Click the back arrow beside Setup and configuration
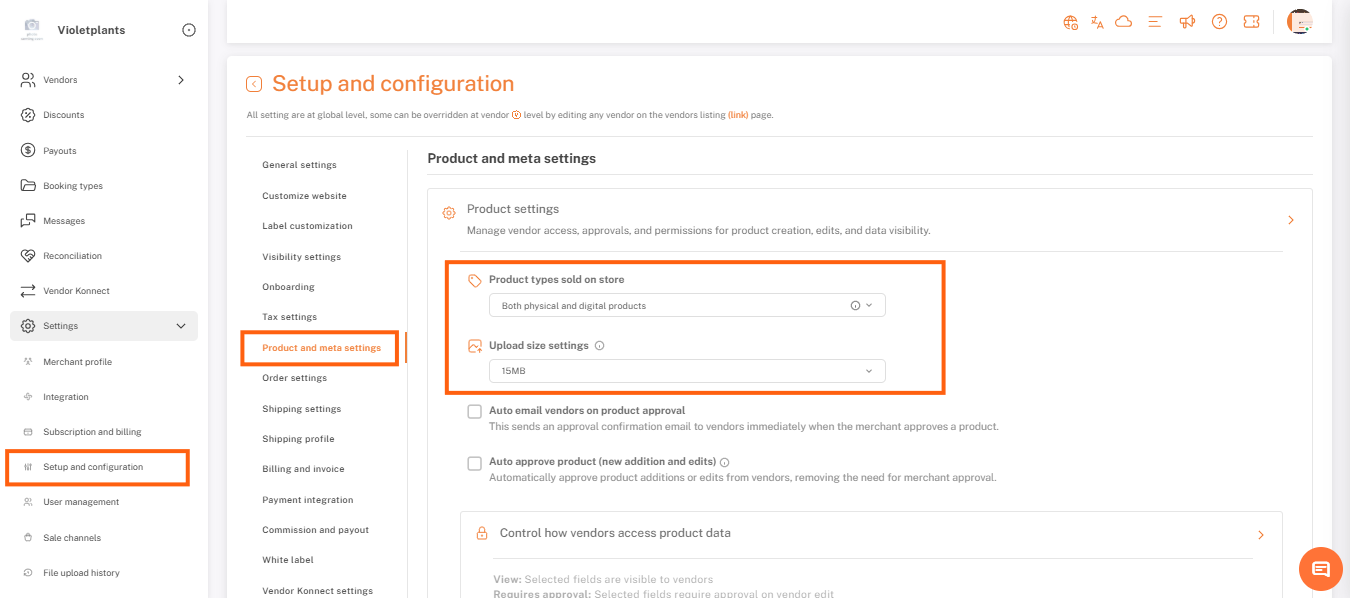1350x598 pixels. click(x=254, y=84)
